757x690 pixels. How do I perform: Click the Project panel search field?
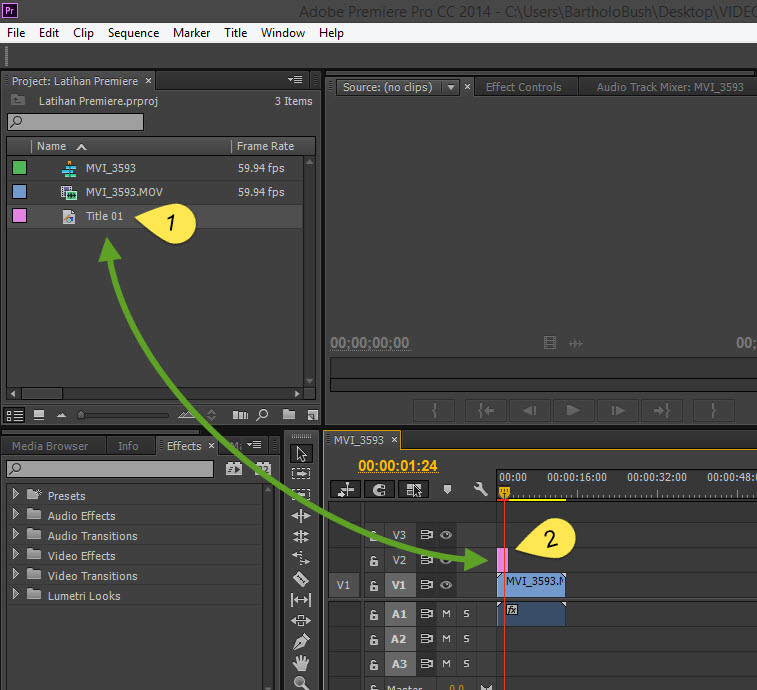pos(75,122)
